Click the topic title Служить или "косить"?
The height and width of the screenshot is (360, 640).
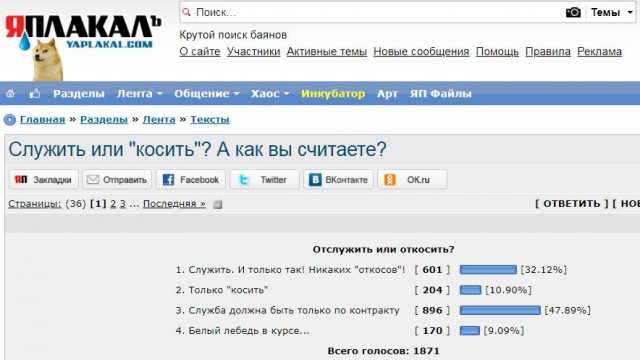pos(198,149)
